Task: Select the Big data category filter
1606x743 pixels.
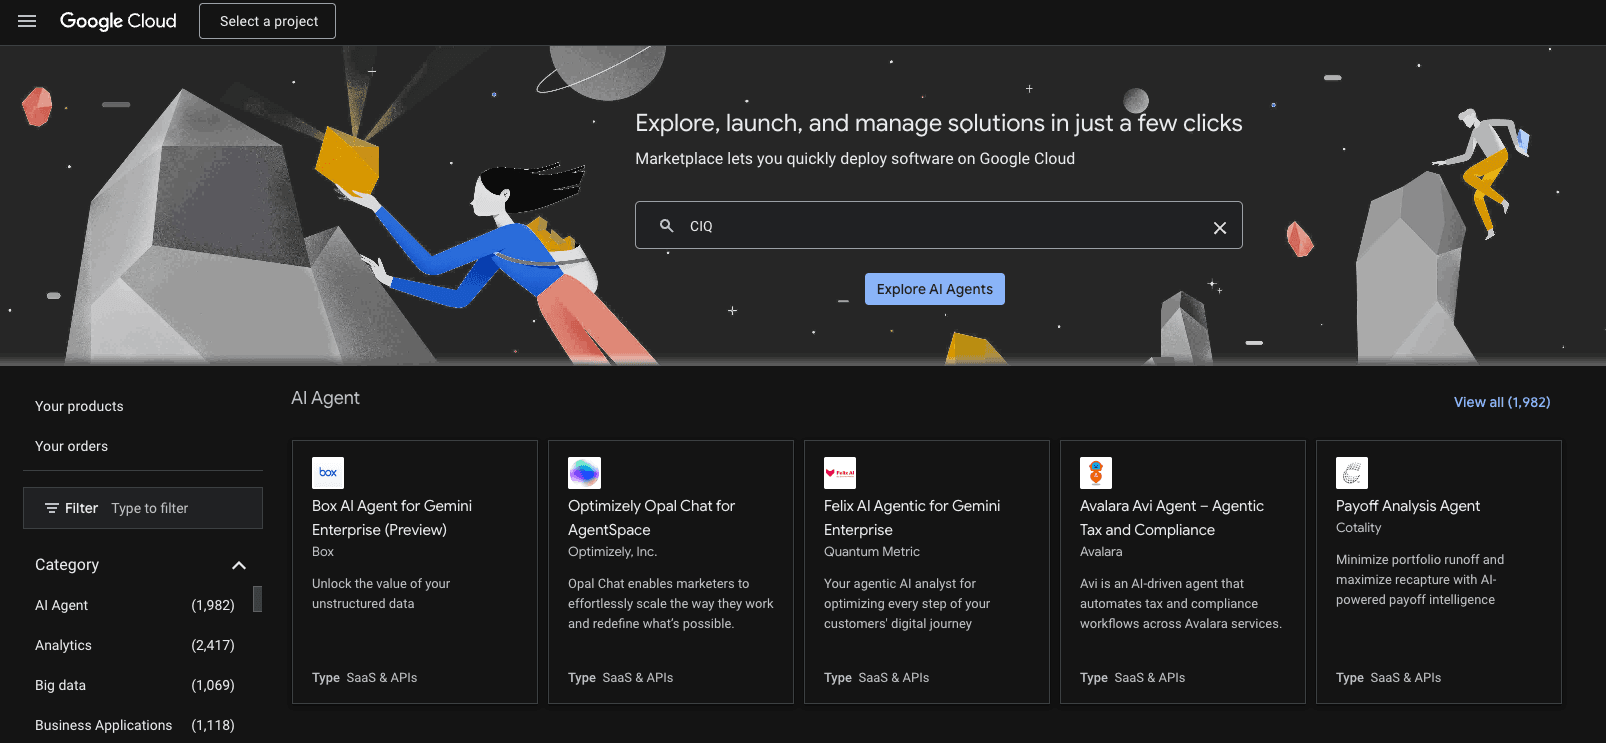Action: point(60,685)
